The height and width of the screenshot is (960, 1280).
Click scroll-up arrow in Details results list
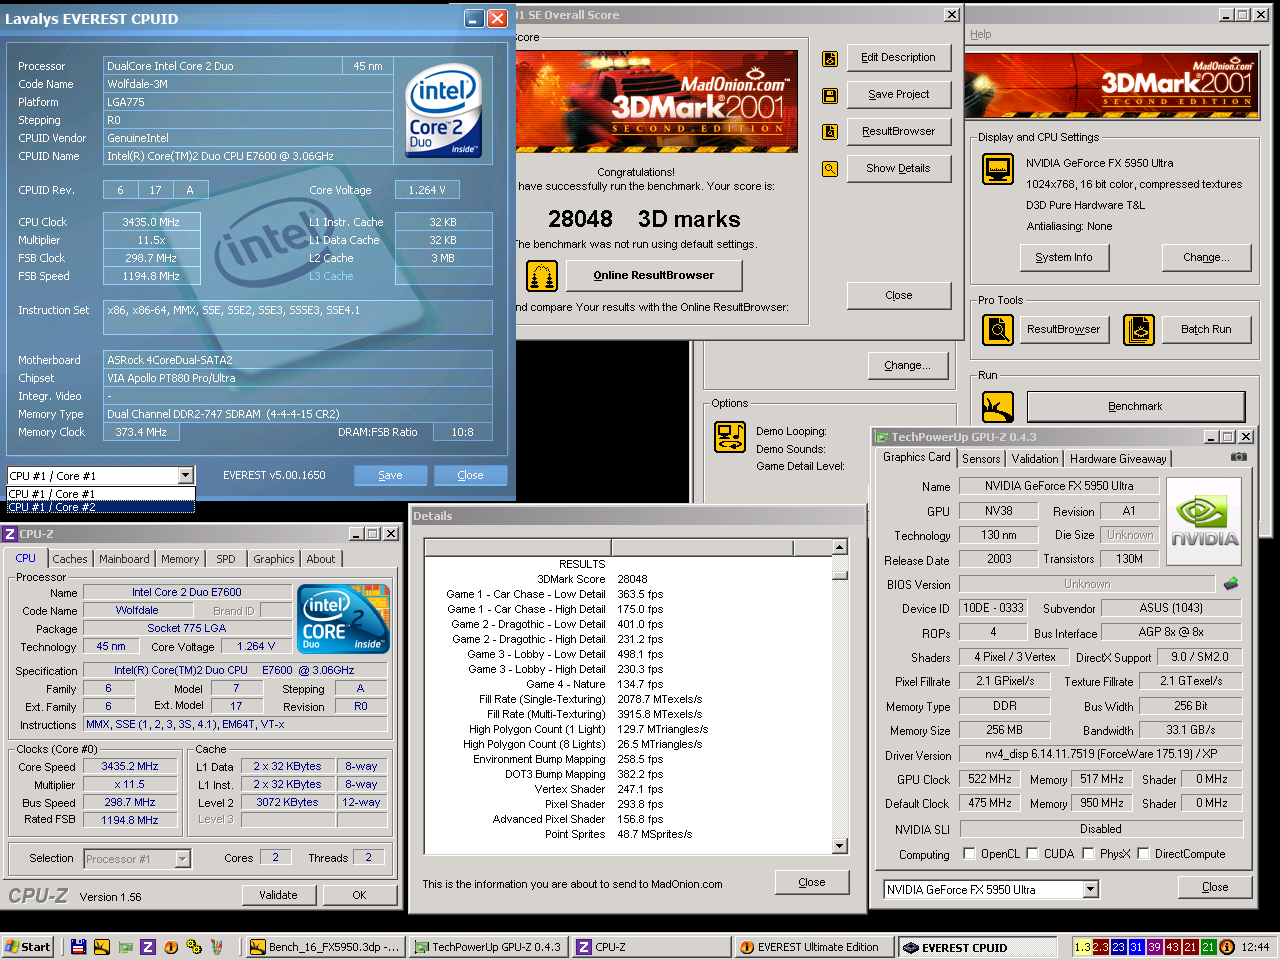(840, 547)
